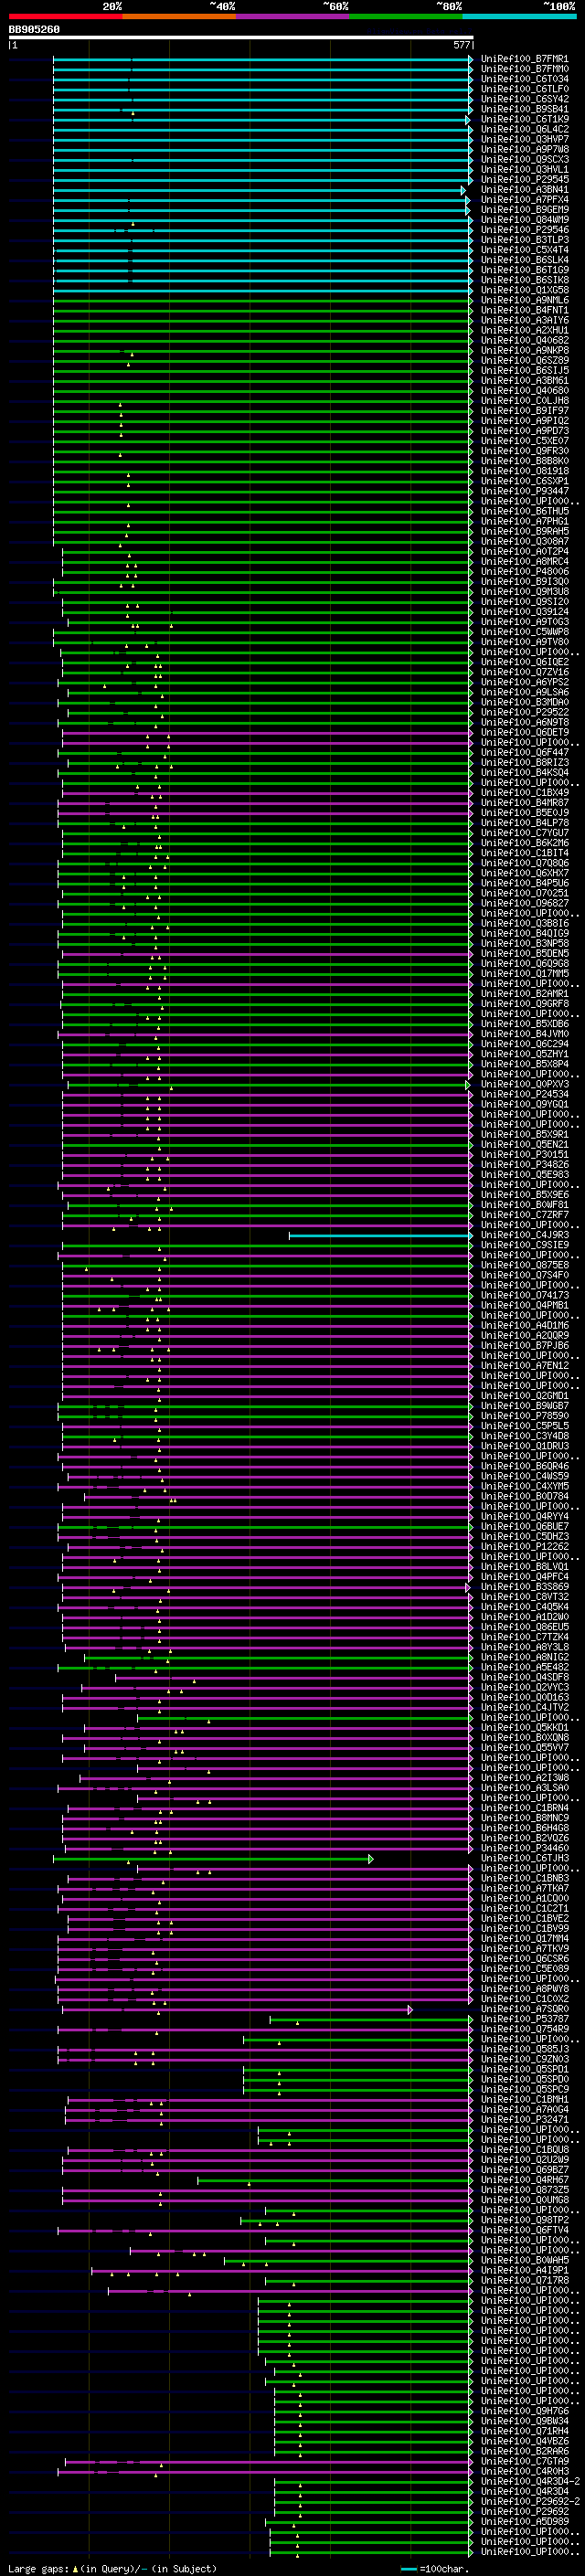The height and width of the screenshot is (2576, 585).
Task: Click hit UniRef100_P24534
Action: 525,1094
